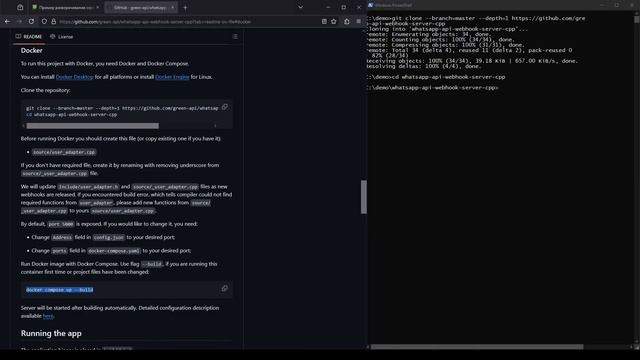Image resolution: width=640 pixels, height=360 pixels.
Task: Click the 'Resolving deltas: 100% (4/4)' line in PowerShell
Action: (424, 66)
